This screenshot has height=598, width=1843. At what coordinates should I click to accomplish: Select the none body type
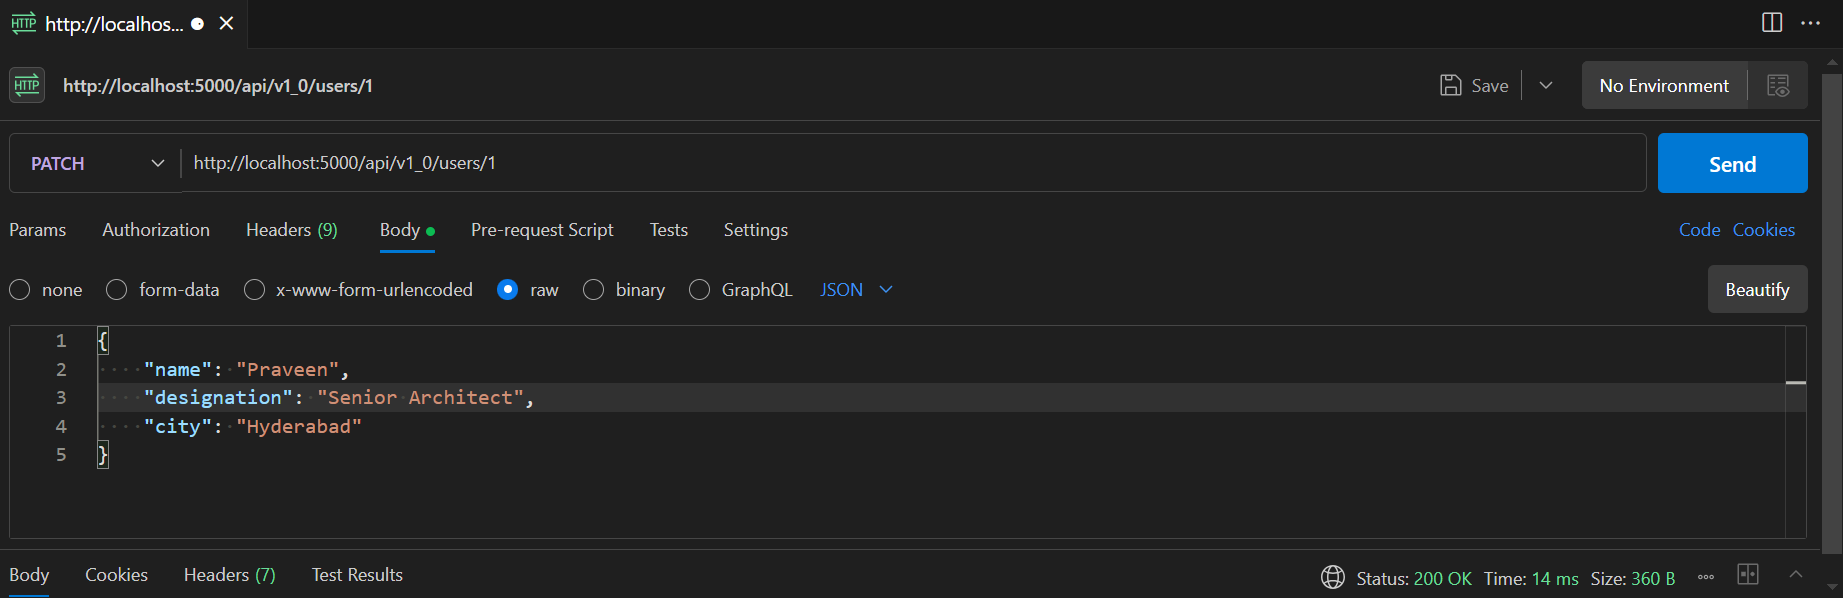click(x=20, y=290)
